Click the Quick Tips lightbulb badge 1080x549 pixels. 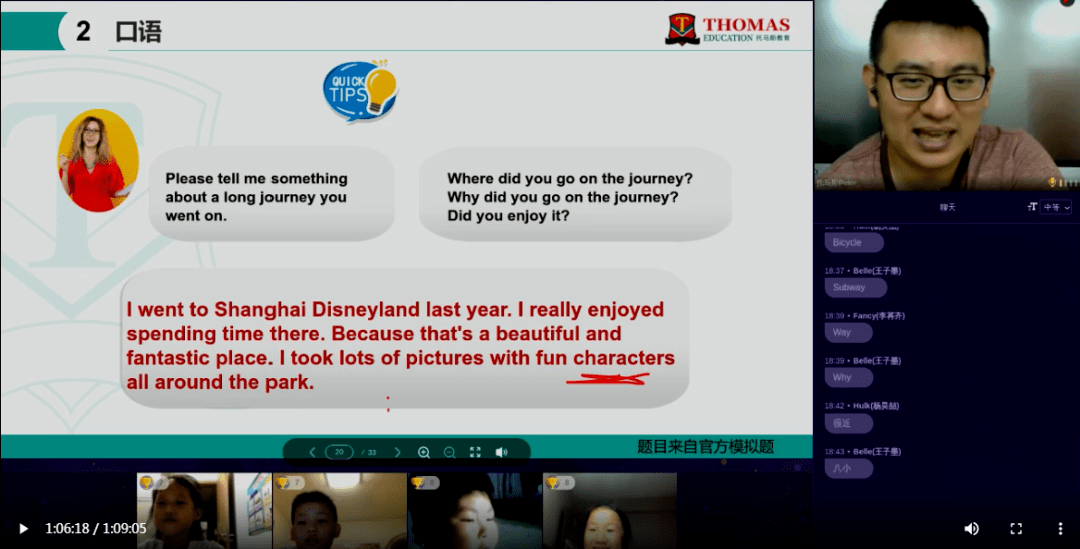point(360,90)
